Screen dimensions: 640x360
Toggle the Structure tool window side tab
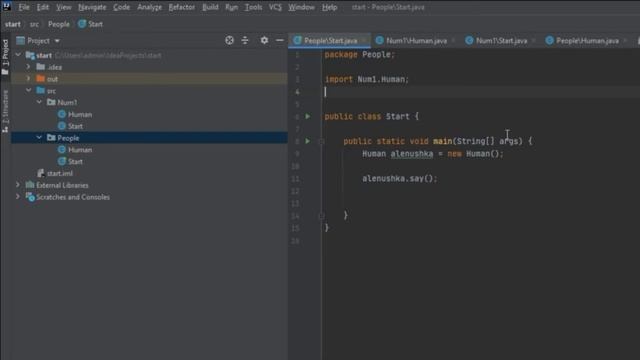(x=5, y=111)
